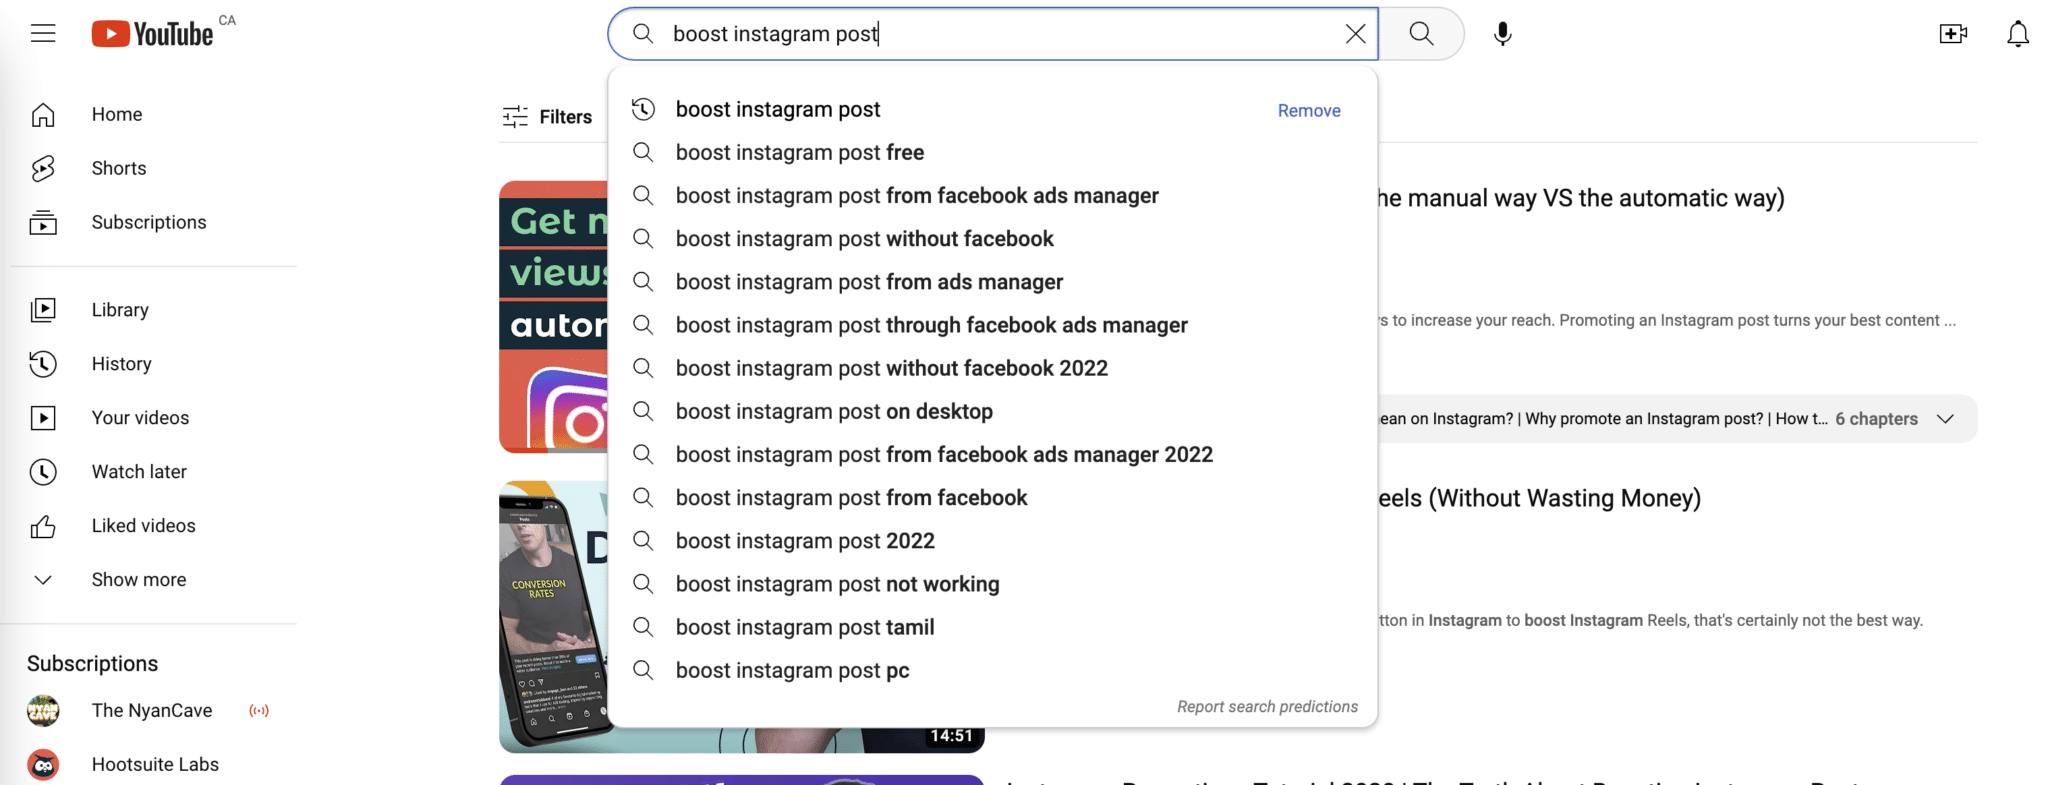Screen dimensions: 2048x785
Task: Open Hootsuite Labs channel
Action: tap(153, 765)
